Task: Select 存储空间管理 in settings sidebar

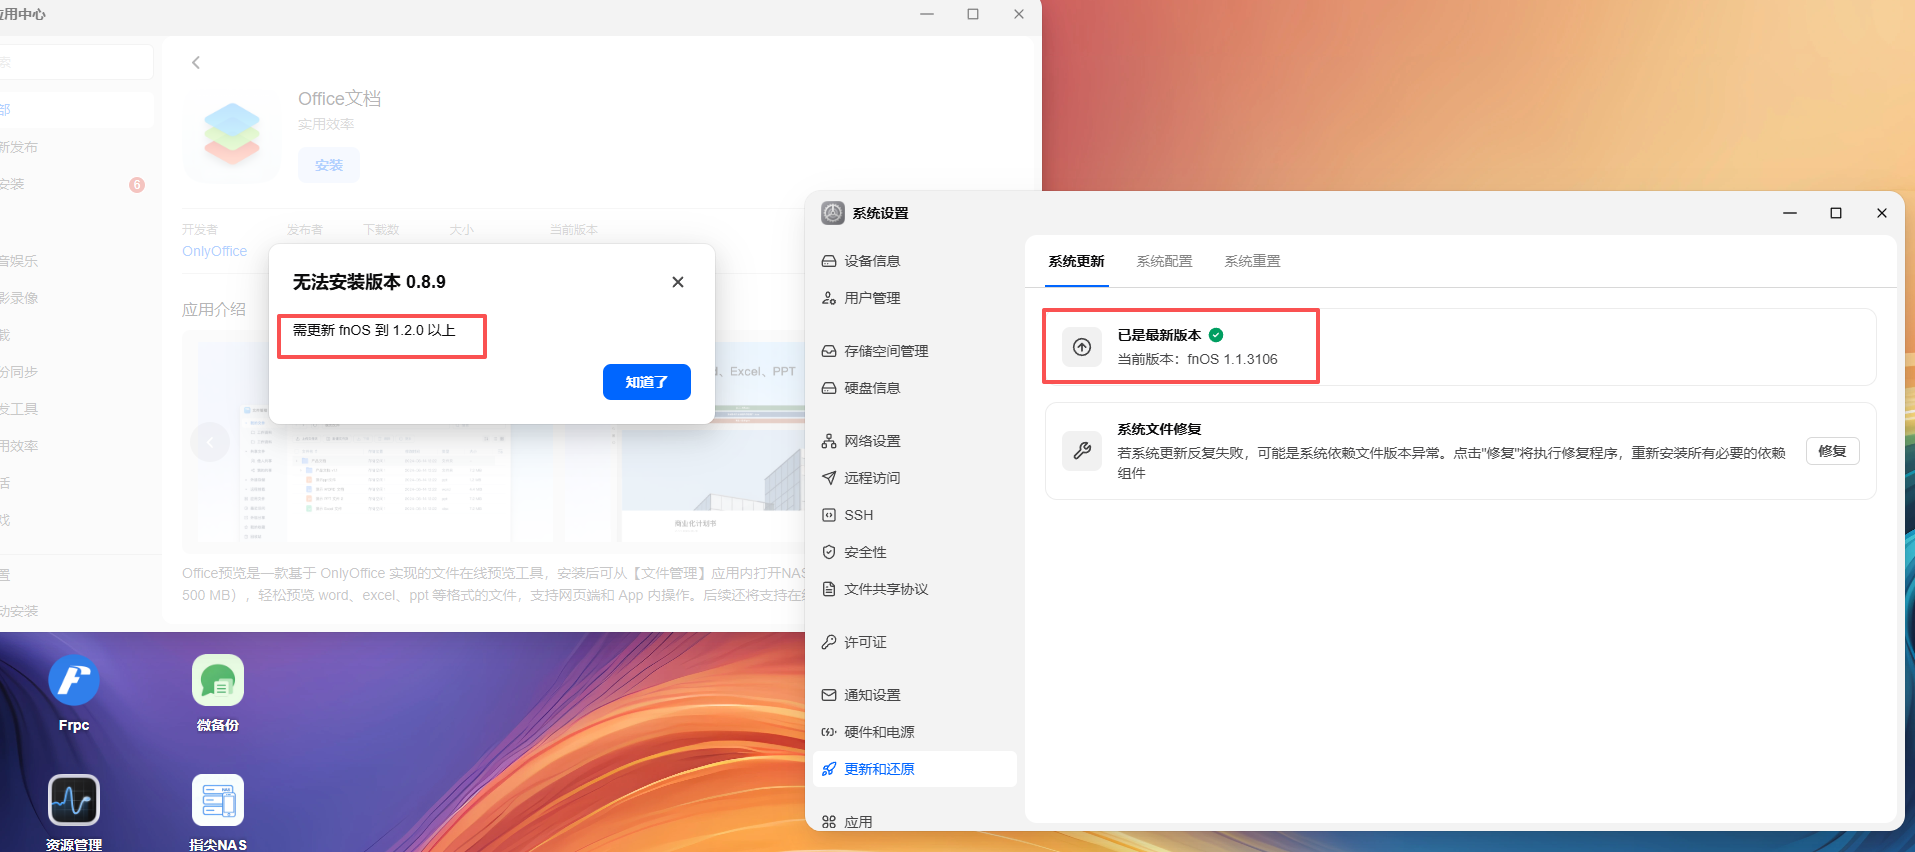Action: (x=915, y=351)
